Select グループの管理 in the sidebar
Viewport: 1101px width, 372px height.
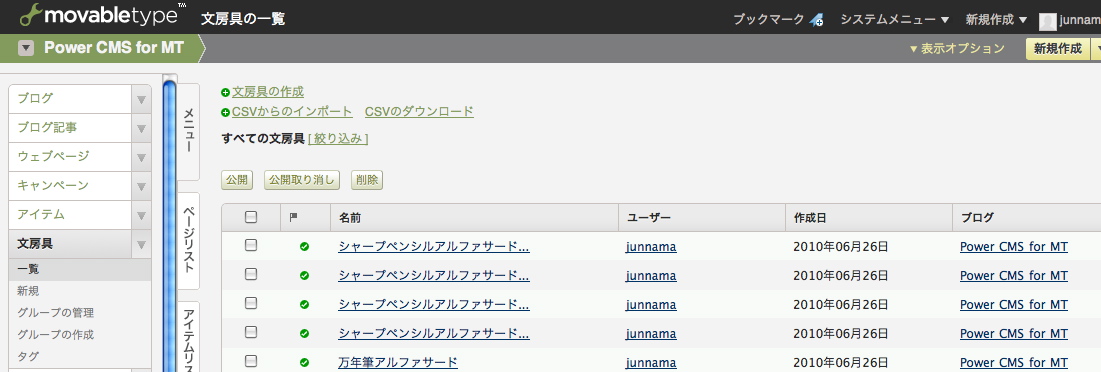55,313
